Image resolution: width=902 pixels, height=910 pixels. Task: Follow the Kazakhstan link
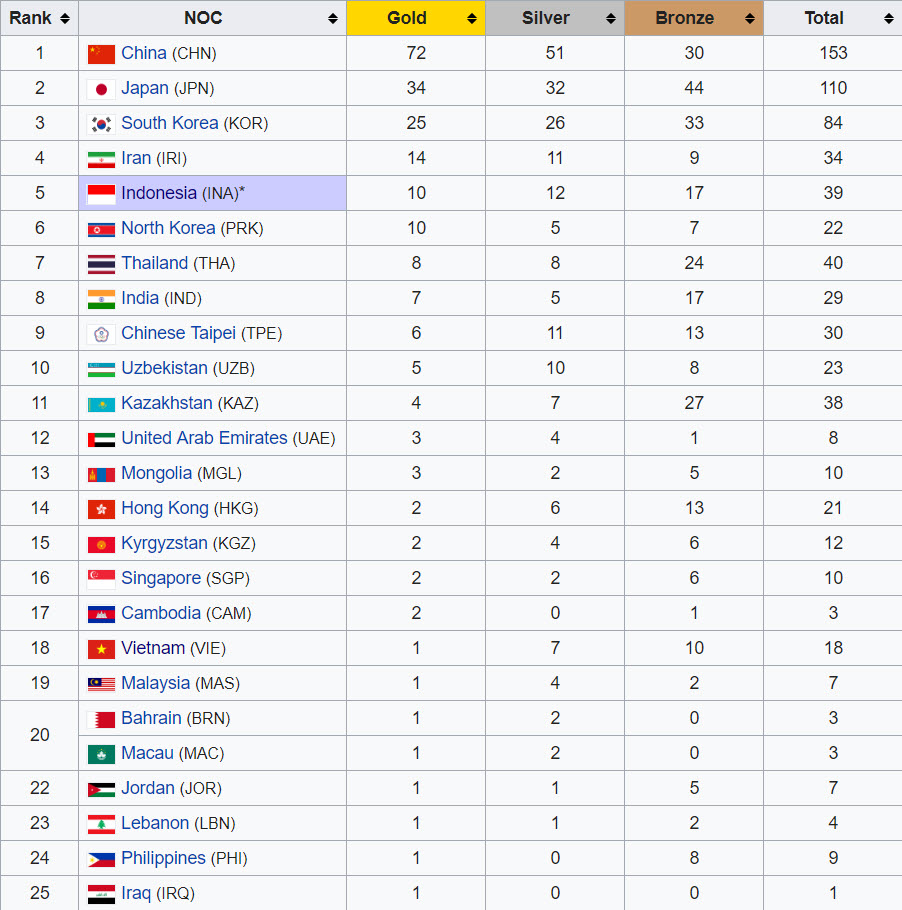coord(167,403)
